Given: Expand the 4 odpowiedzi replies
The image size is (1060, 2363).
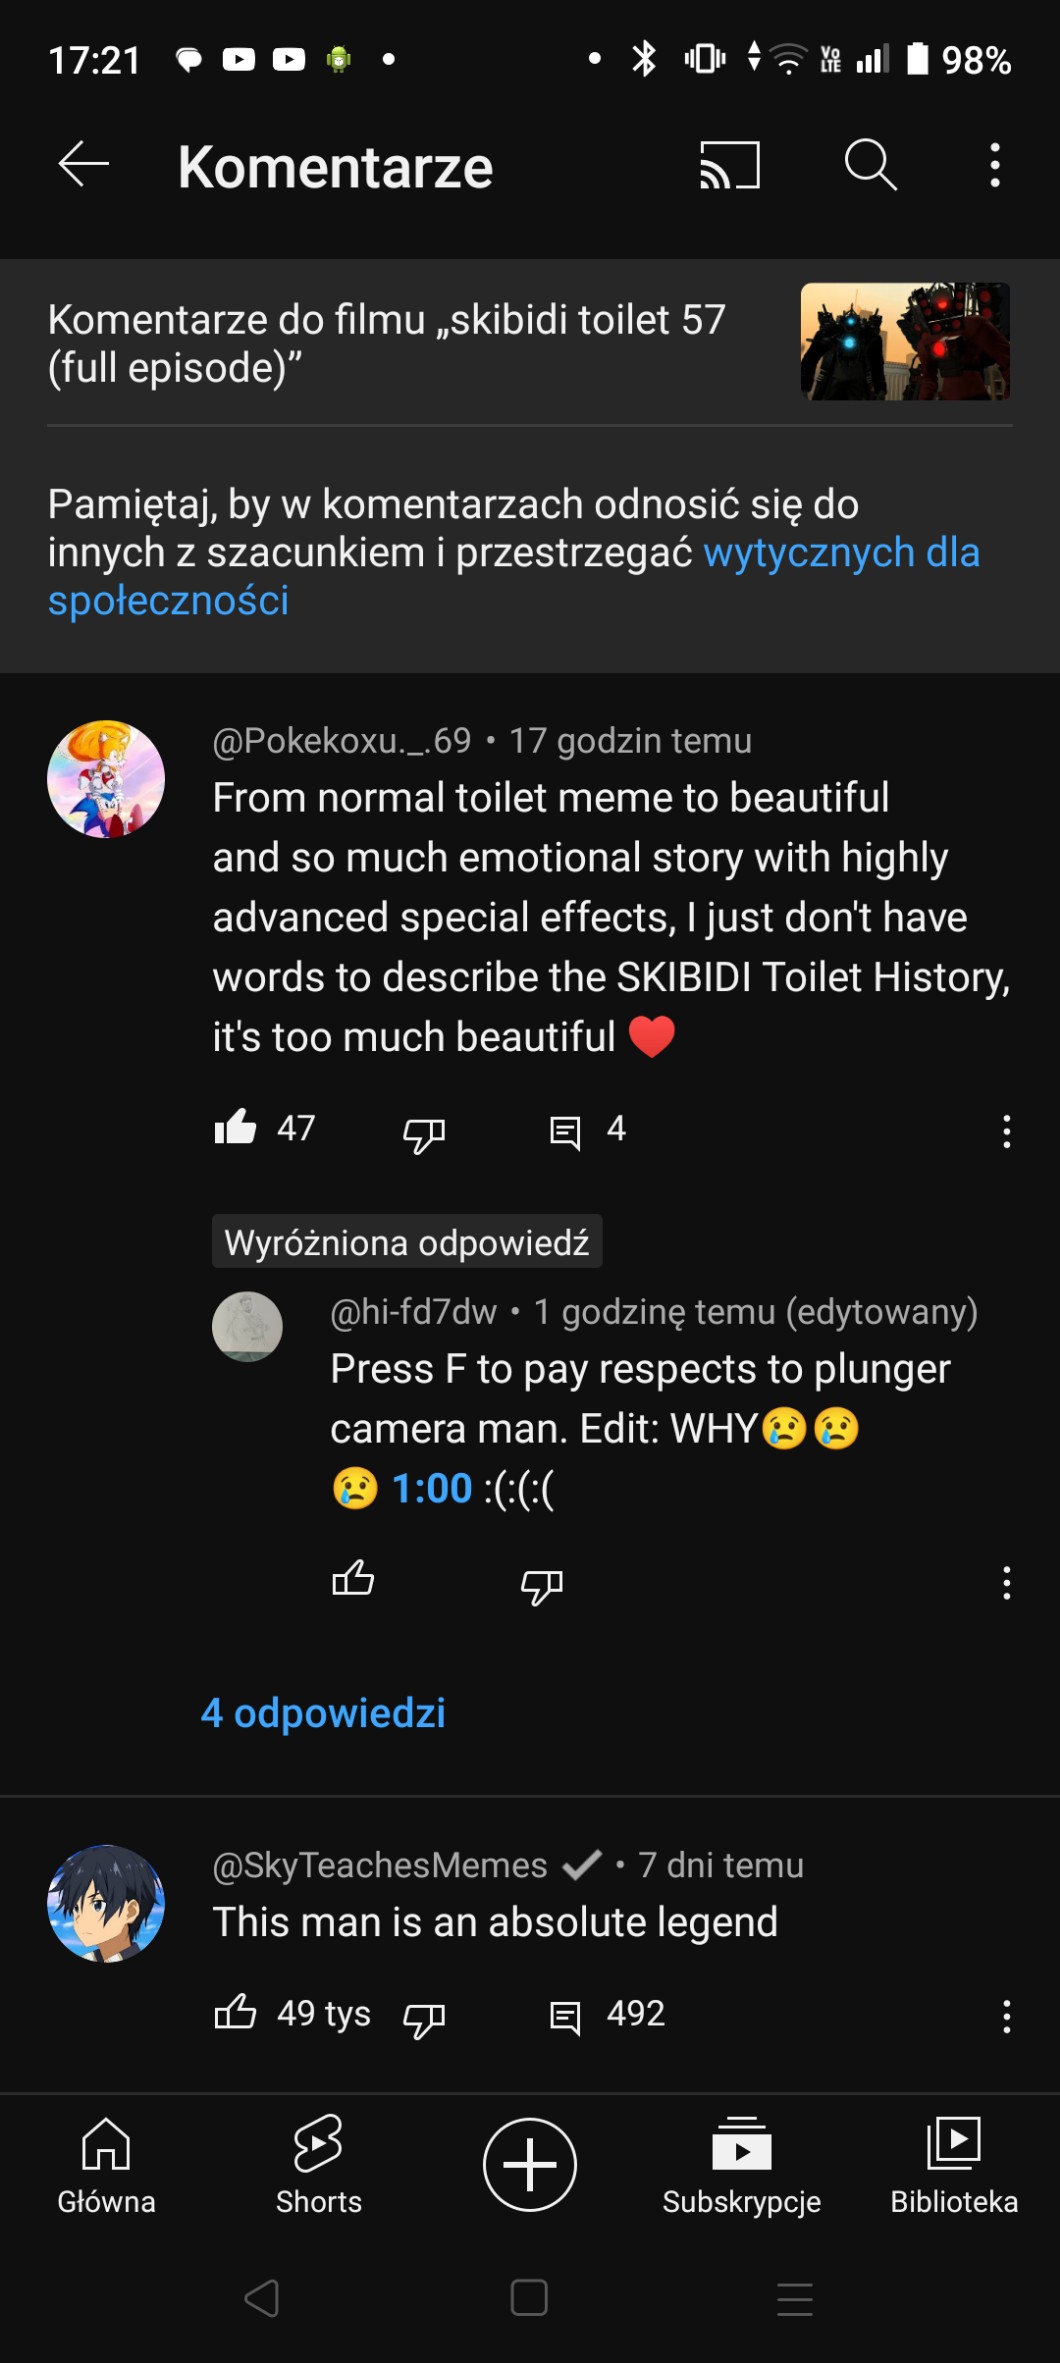Looking at the screenshot, I should 323,1713.
